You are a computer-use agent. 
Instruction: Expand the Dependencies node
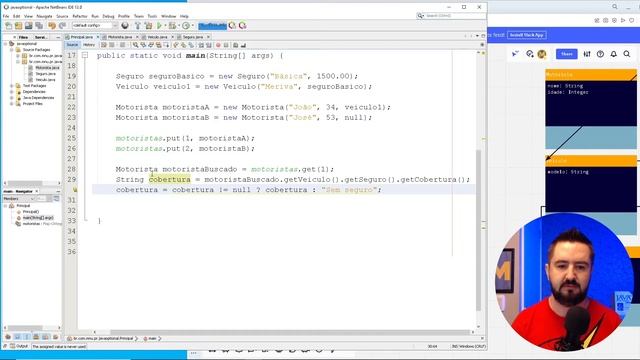(12, 92)
